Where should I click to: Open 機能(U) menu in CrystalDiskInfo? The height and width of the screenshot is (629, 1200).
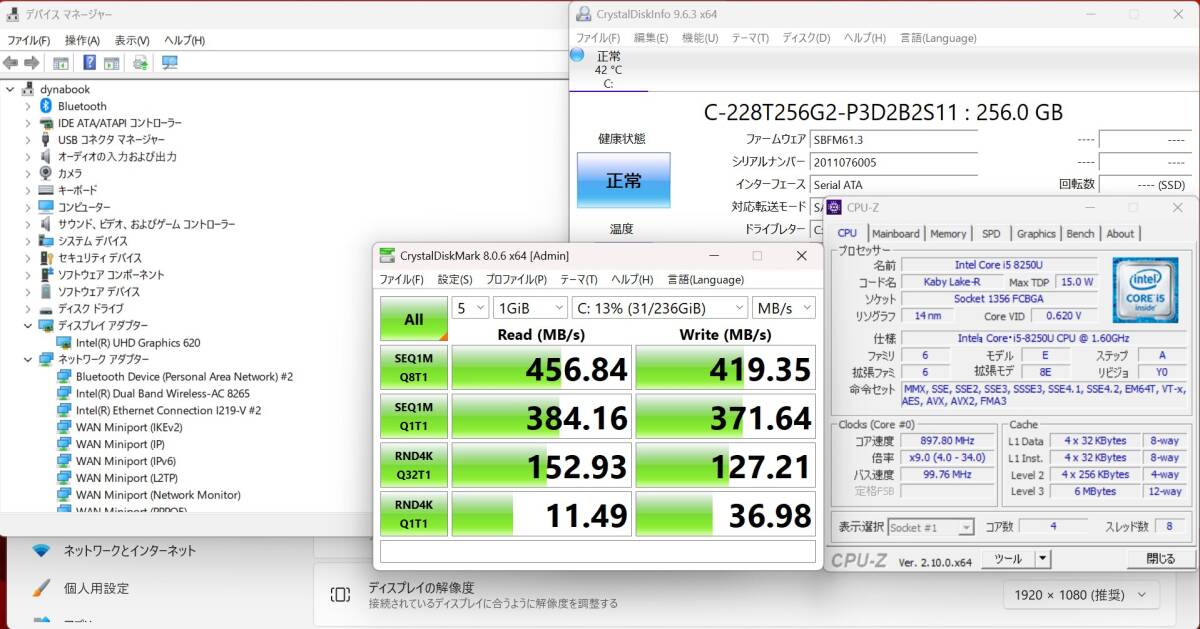point(700,38)
